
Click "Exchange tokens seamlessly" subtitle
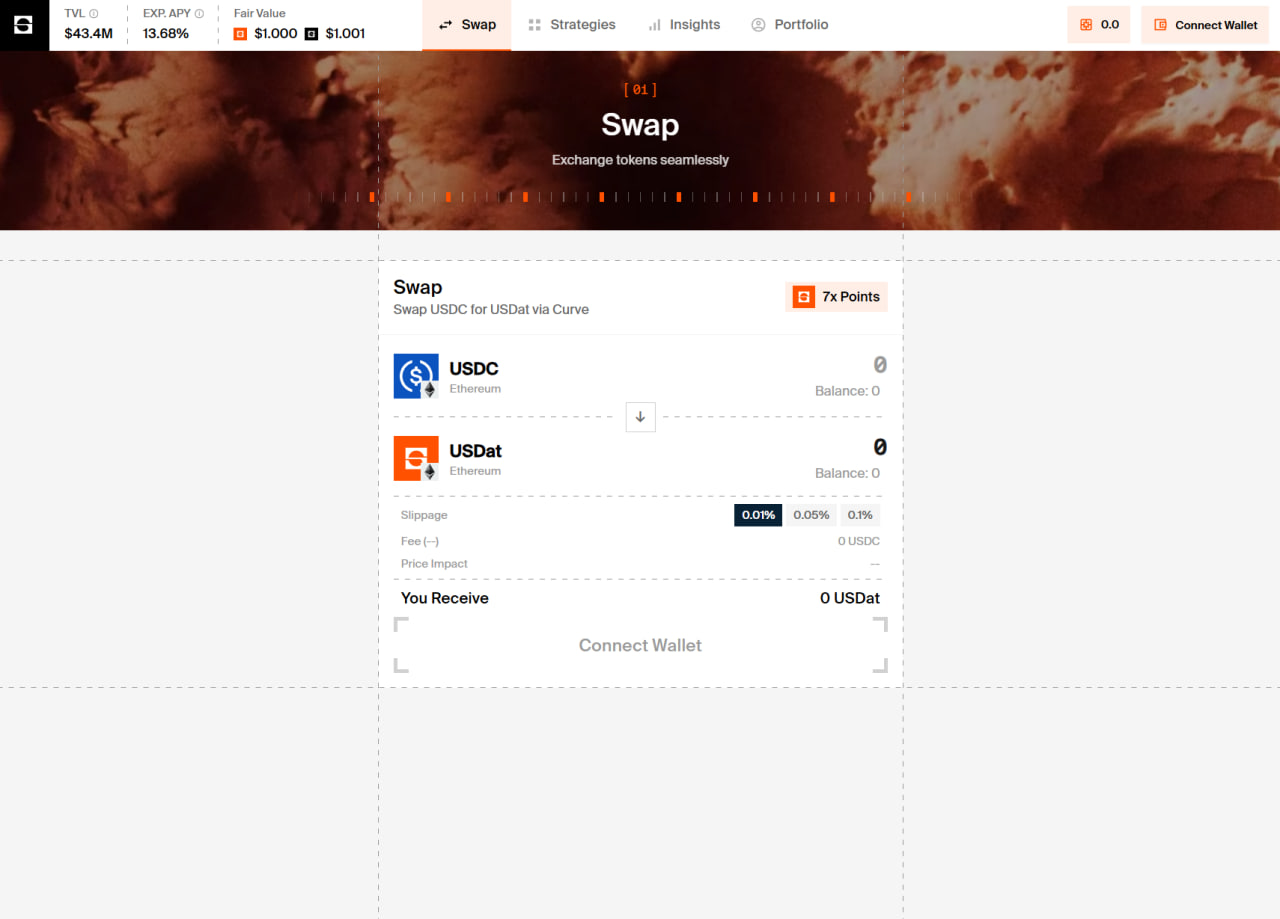(640, 160)
